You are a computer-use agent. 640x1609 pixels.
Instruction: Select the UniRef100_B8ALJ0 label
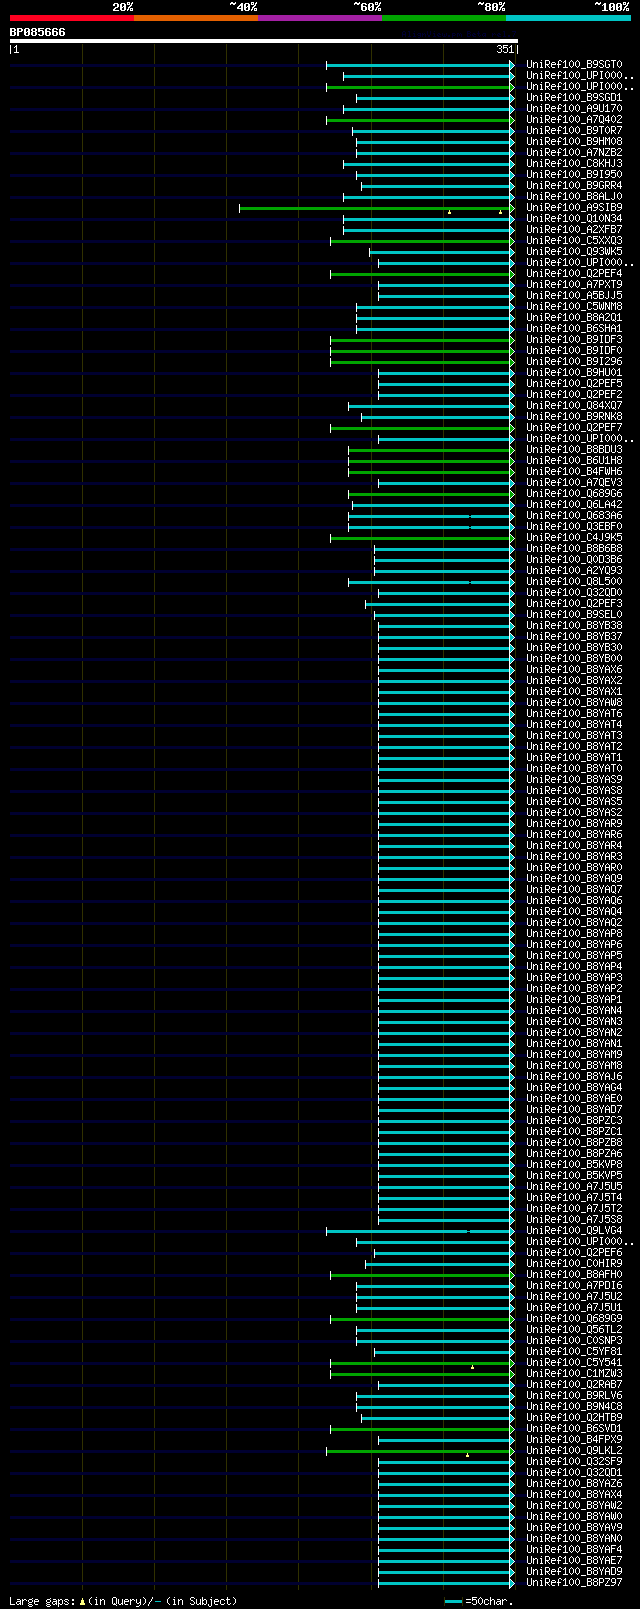click(x=574, y=197)
